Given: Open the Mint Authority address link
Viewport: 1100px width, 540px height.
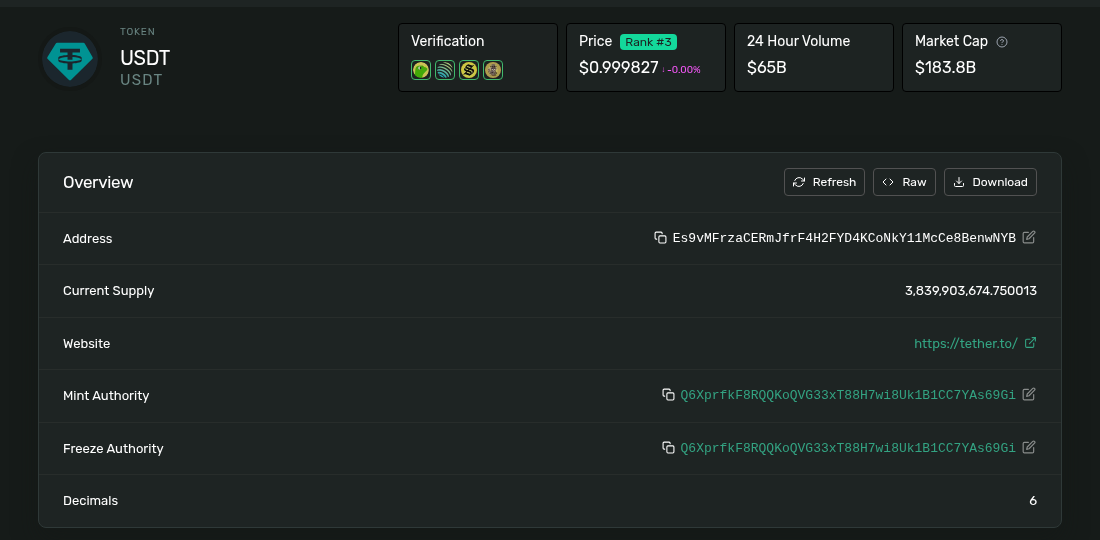Looking at the screenshot, I should (x=847, y=396).
